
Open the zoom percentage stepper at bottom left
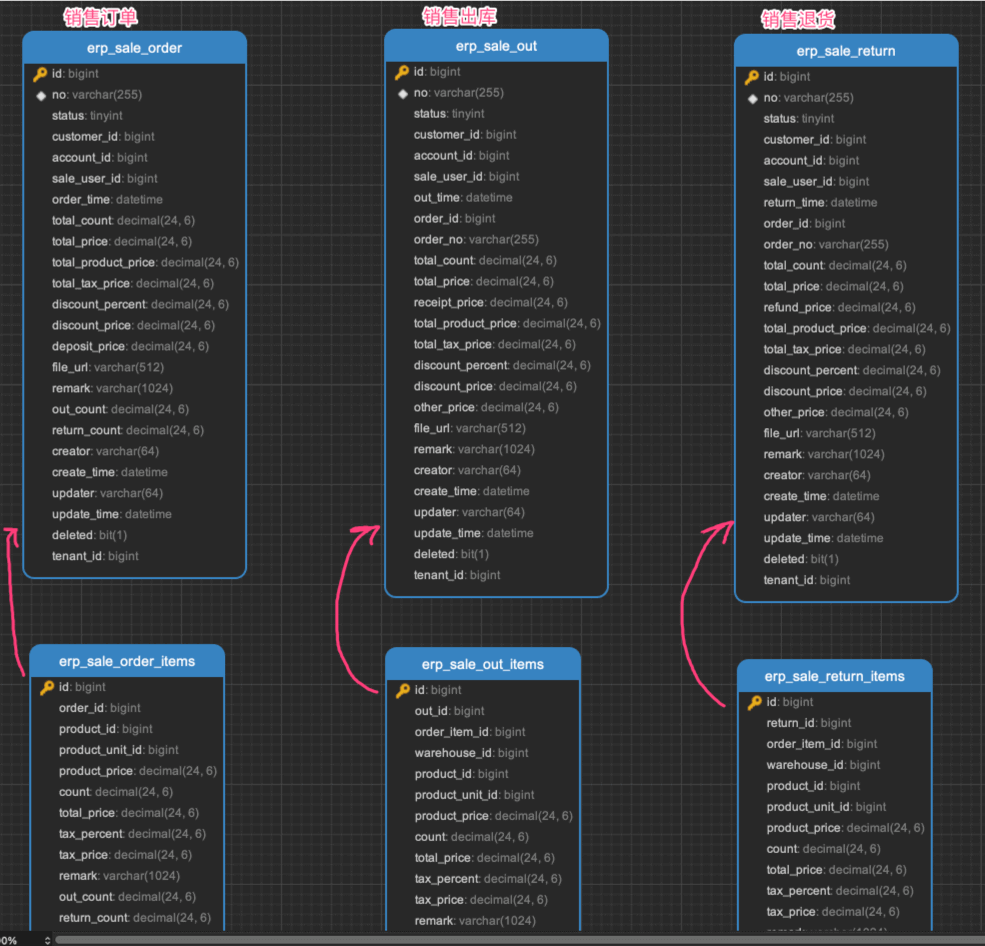47,940
